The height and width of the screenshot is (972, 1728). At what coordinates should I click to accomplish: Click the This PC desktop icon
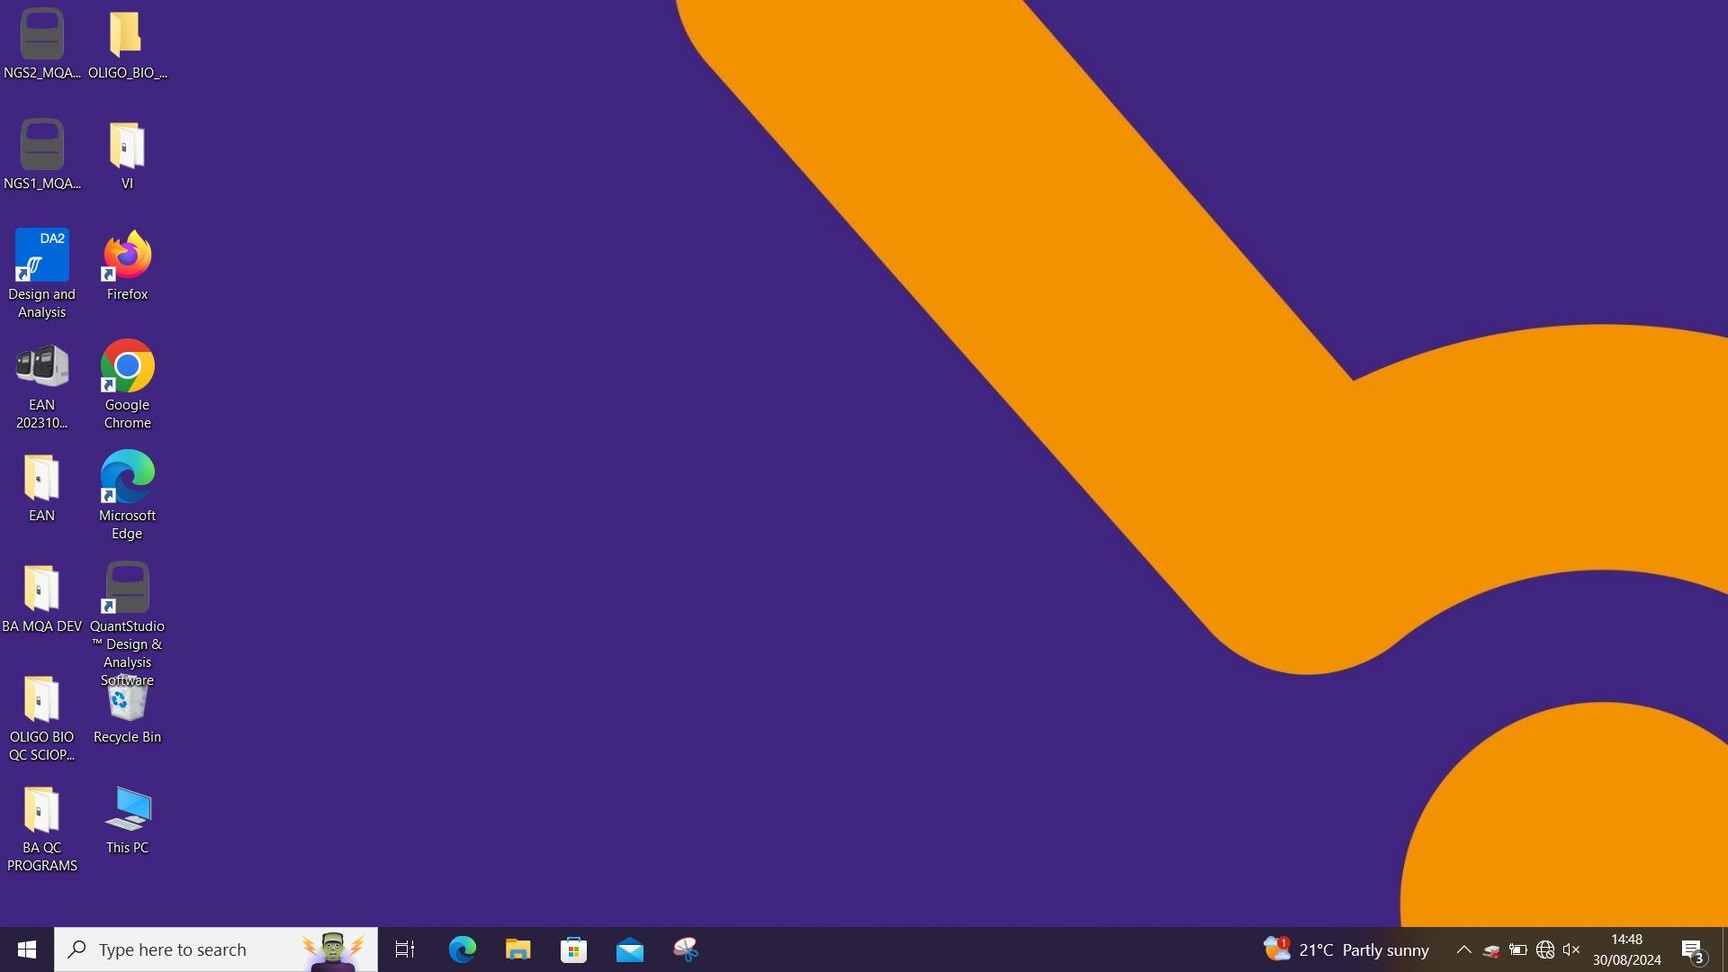pos(127,811)
